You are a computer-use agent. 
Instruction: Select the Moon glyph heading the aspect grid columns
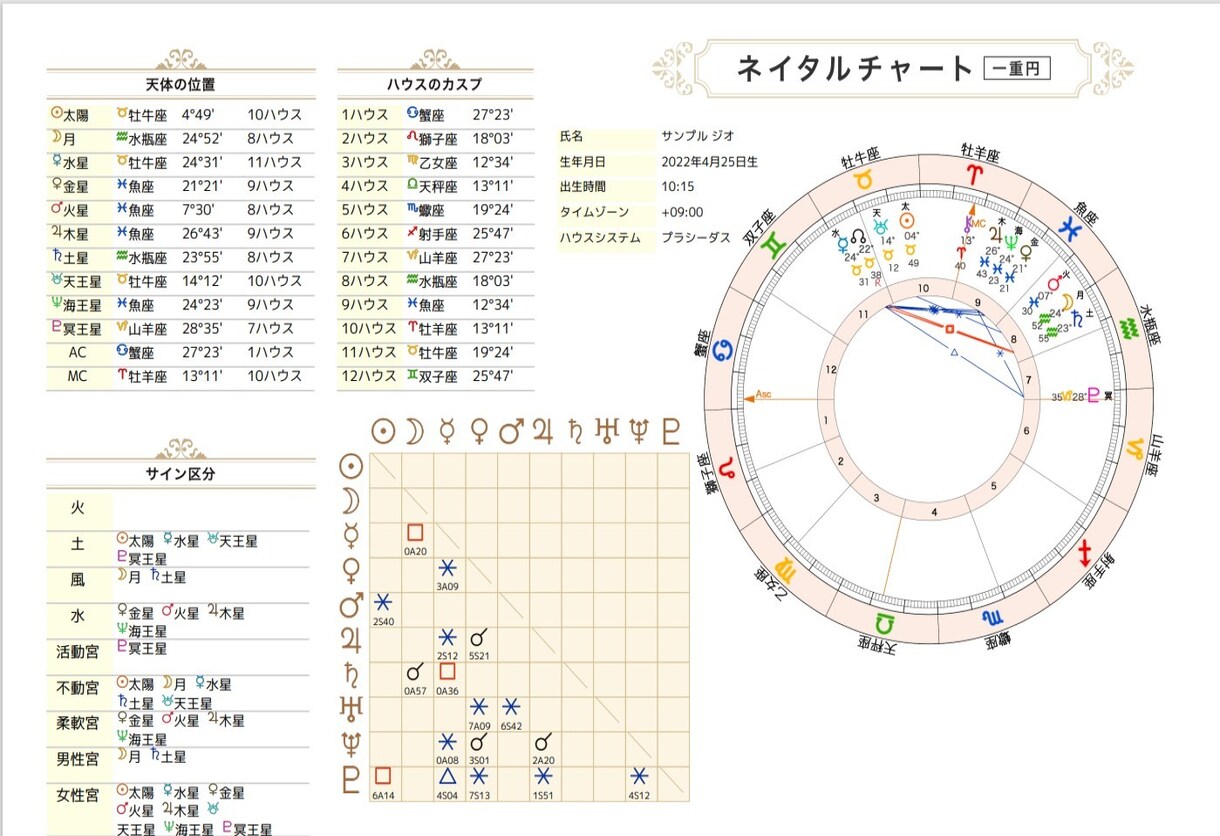pyautogui.click(x=415, y=431)
